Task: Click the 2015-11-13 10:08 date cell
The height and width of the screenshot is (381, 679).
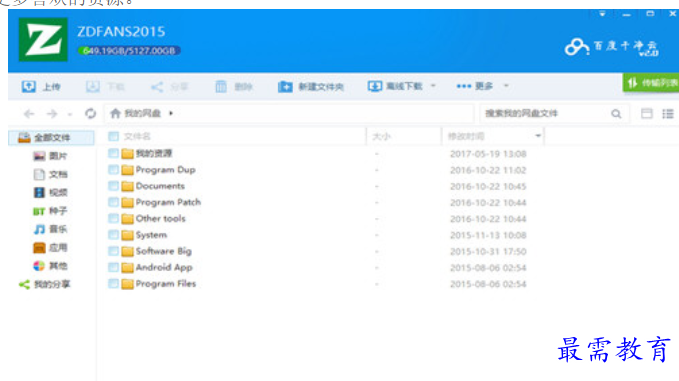Action: (x=488, y=235)
